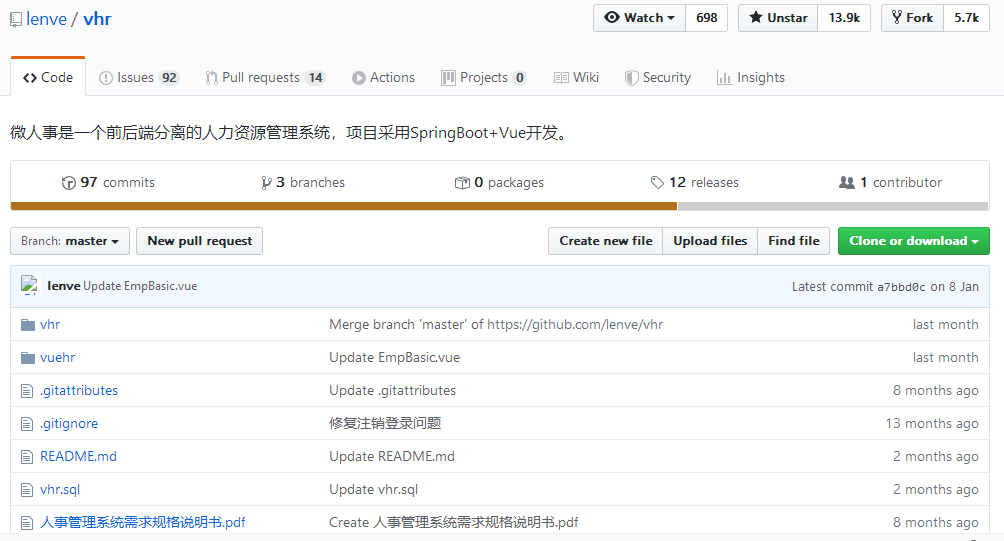This screenshot has height=541, width=1004.
Task: View the Insights tab
Action: click(x=751, y=77)
